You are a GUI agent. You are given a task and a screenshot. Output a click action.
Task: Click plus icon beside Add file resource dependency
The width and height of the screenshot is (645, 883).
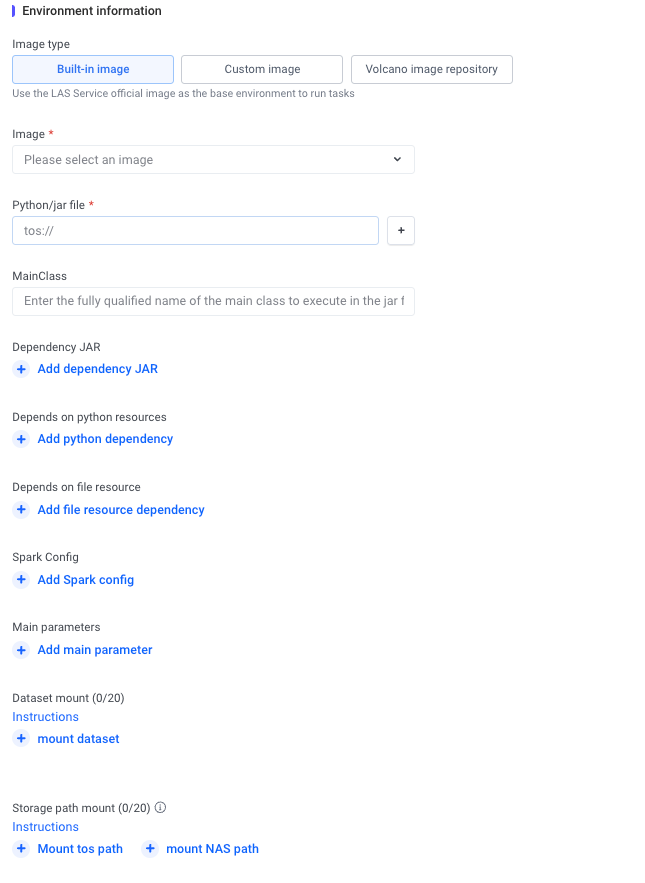coord(21,510)
